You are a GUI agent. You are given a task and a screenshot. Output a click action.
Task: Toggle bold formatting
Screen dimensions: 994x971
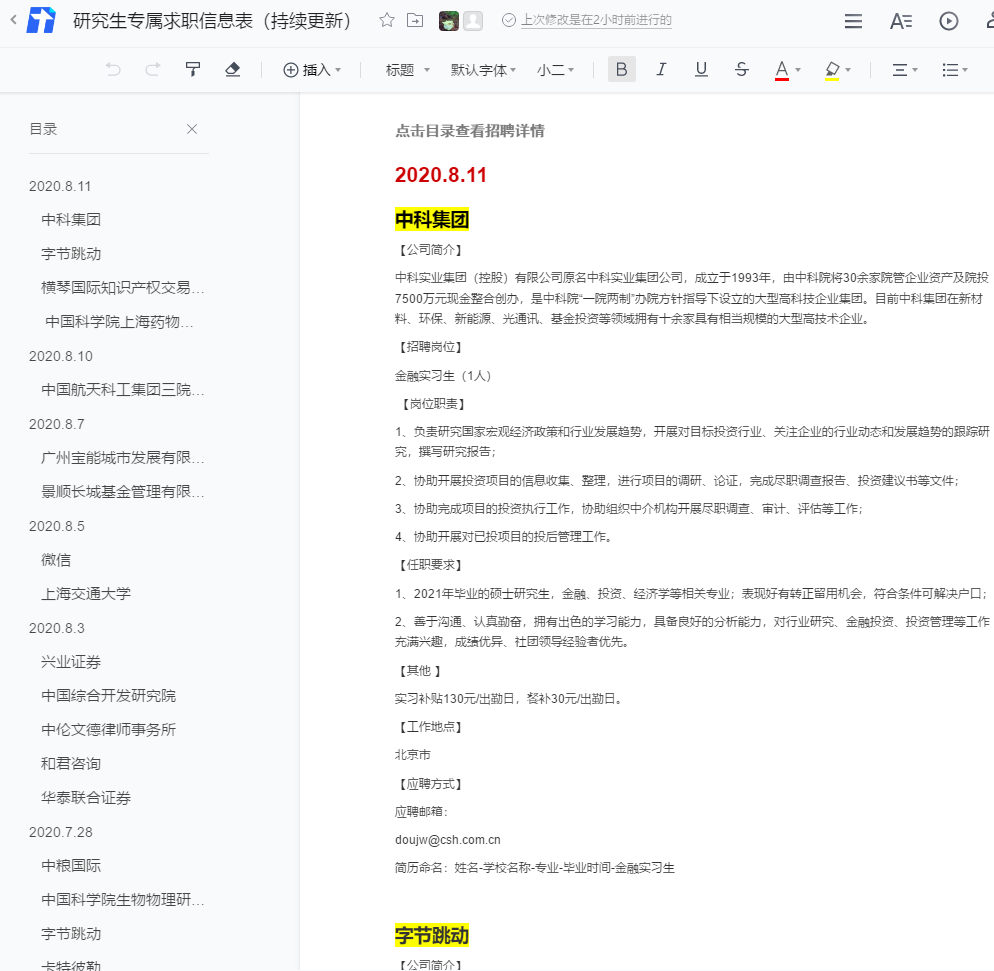[x=621, y=69]
